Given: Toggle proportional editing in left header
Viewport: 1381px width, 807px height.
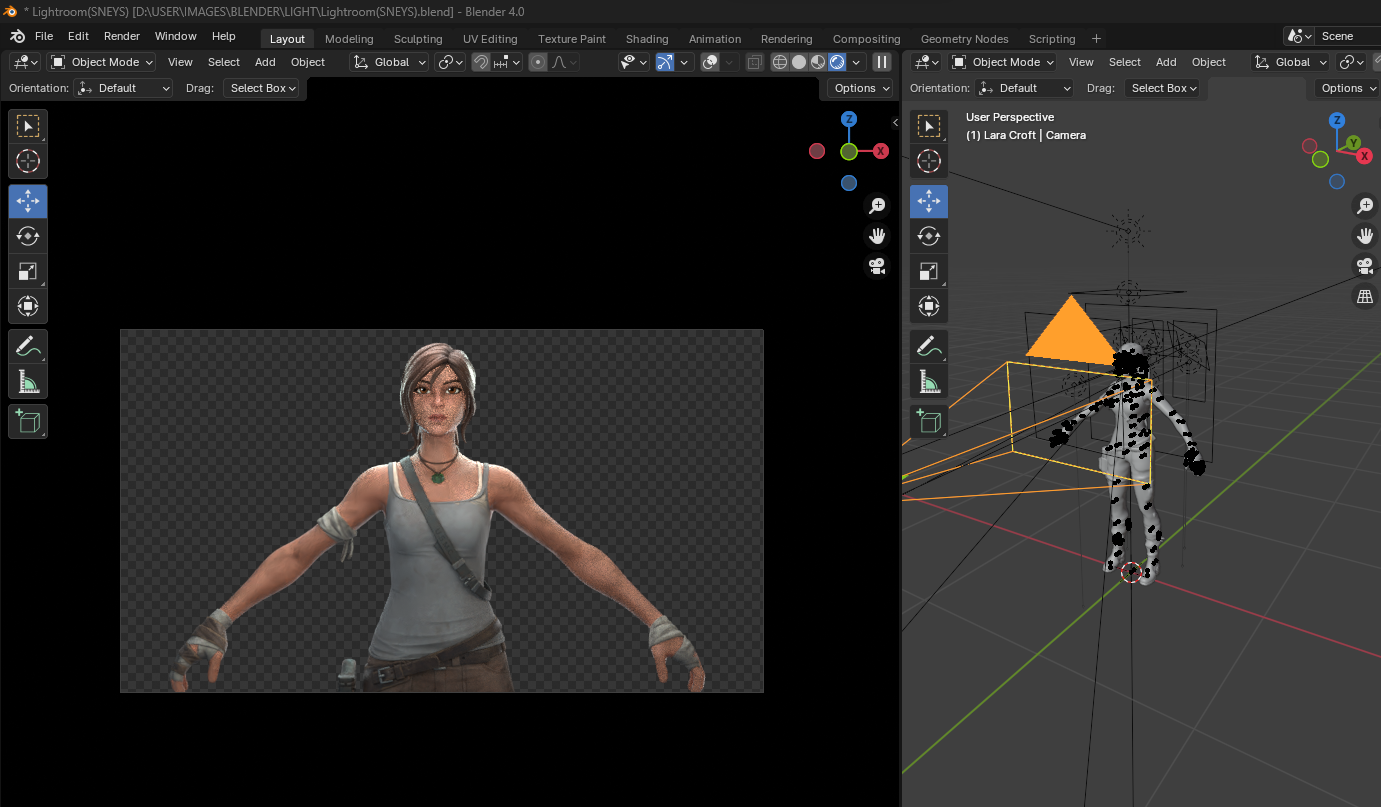Looking at the screenshot, I should [x=538, y=62].
